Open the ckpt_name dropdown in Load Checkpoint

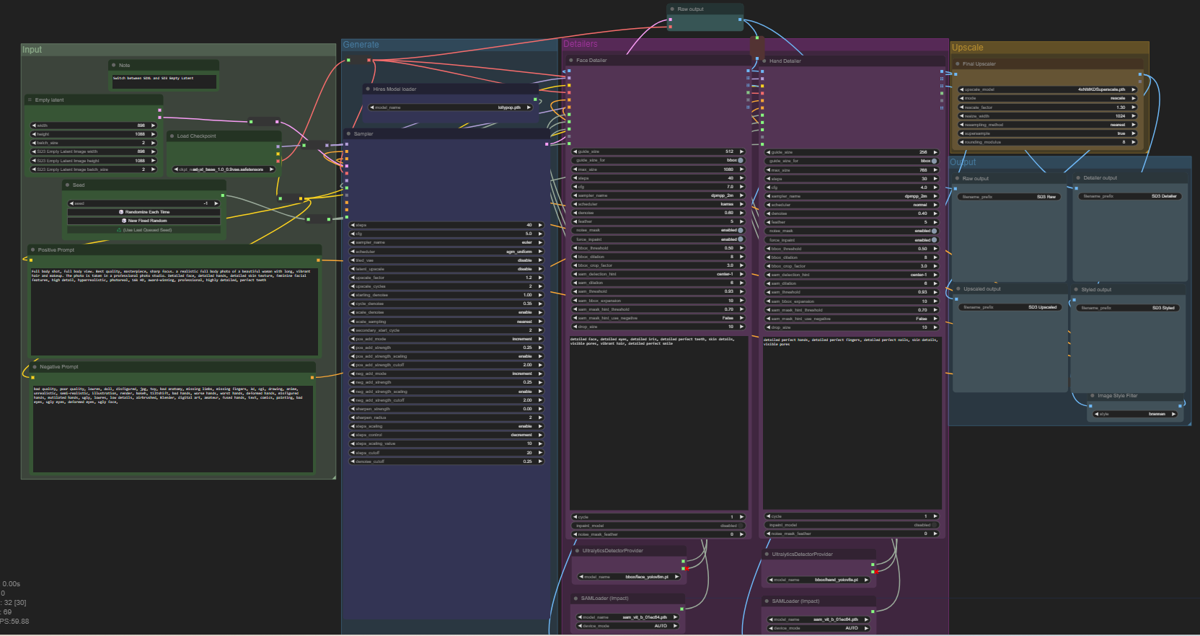(x=223, y=169)
